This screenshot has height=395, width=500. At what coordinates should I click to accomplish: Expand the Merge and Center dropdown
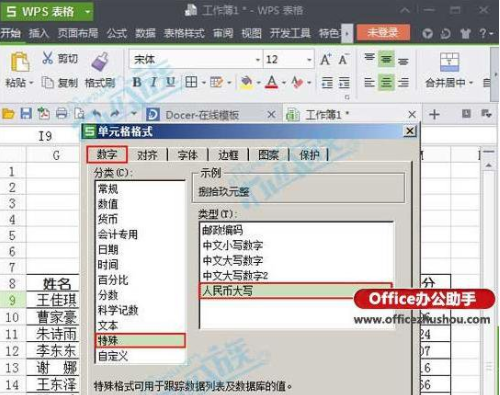point(471,83)
